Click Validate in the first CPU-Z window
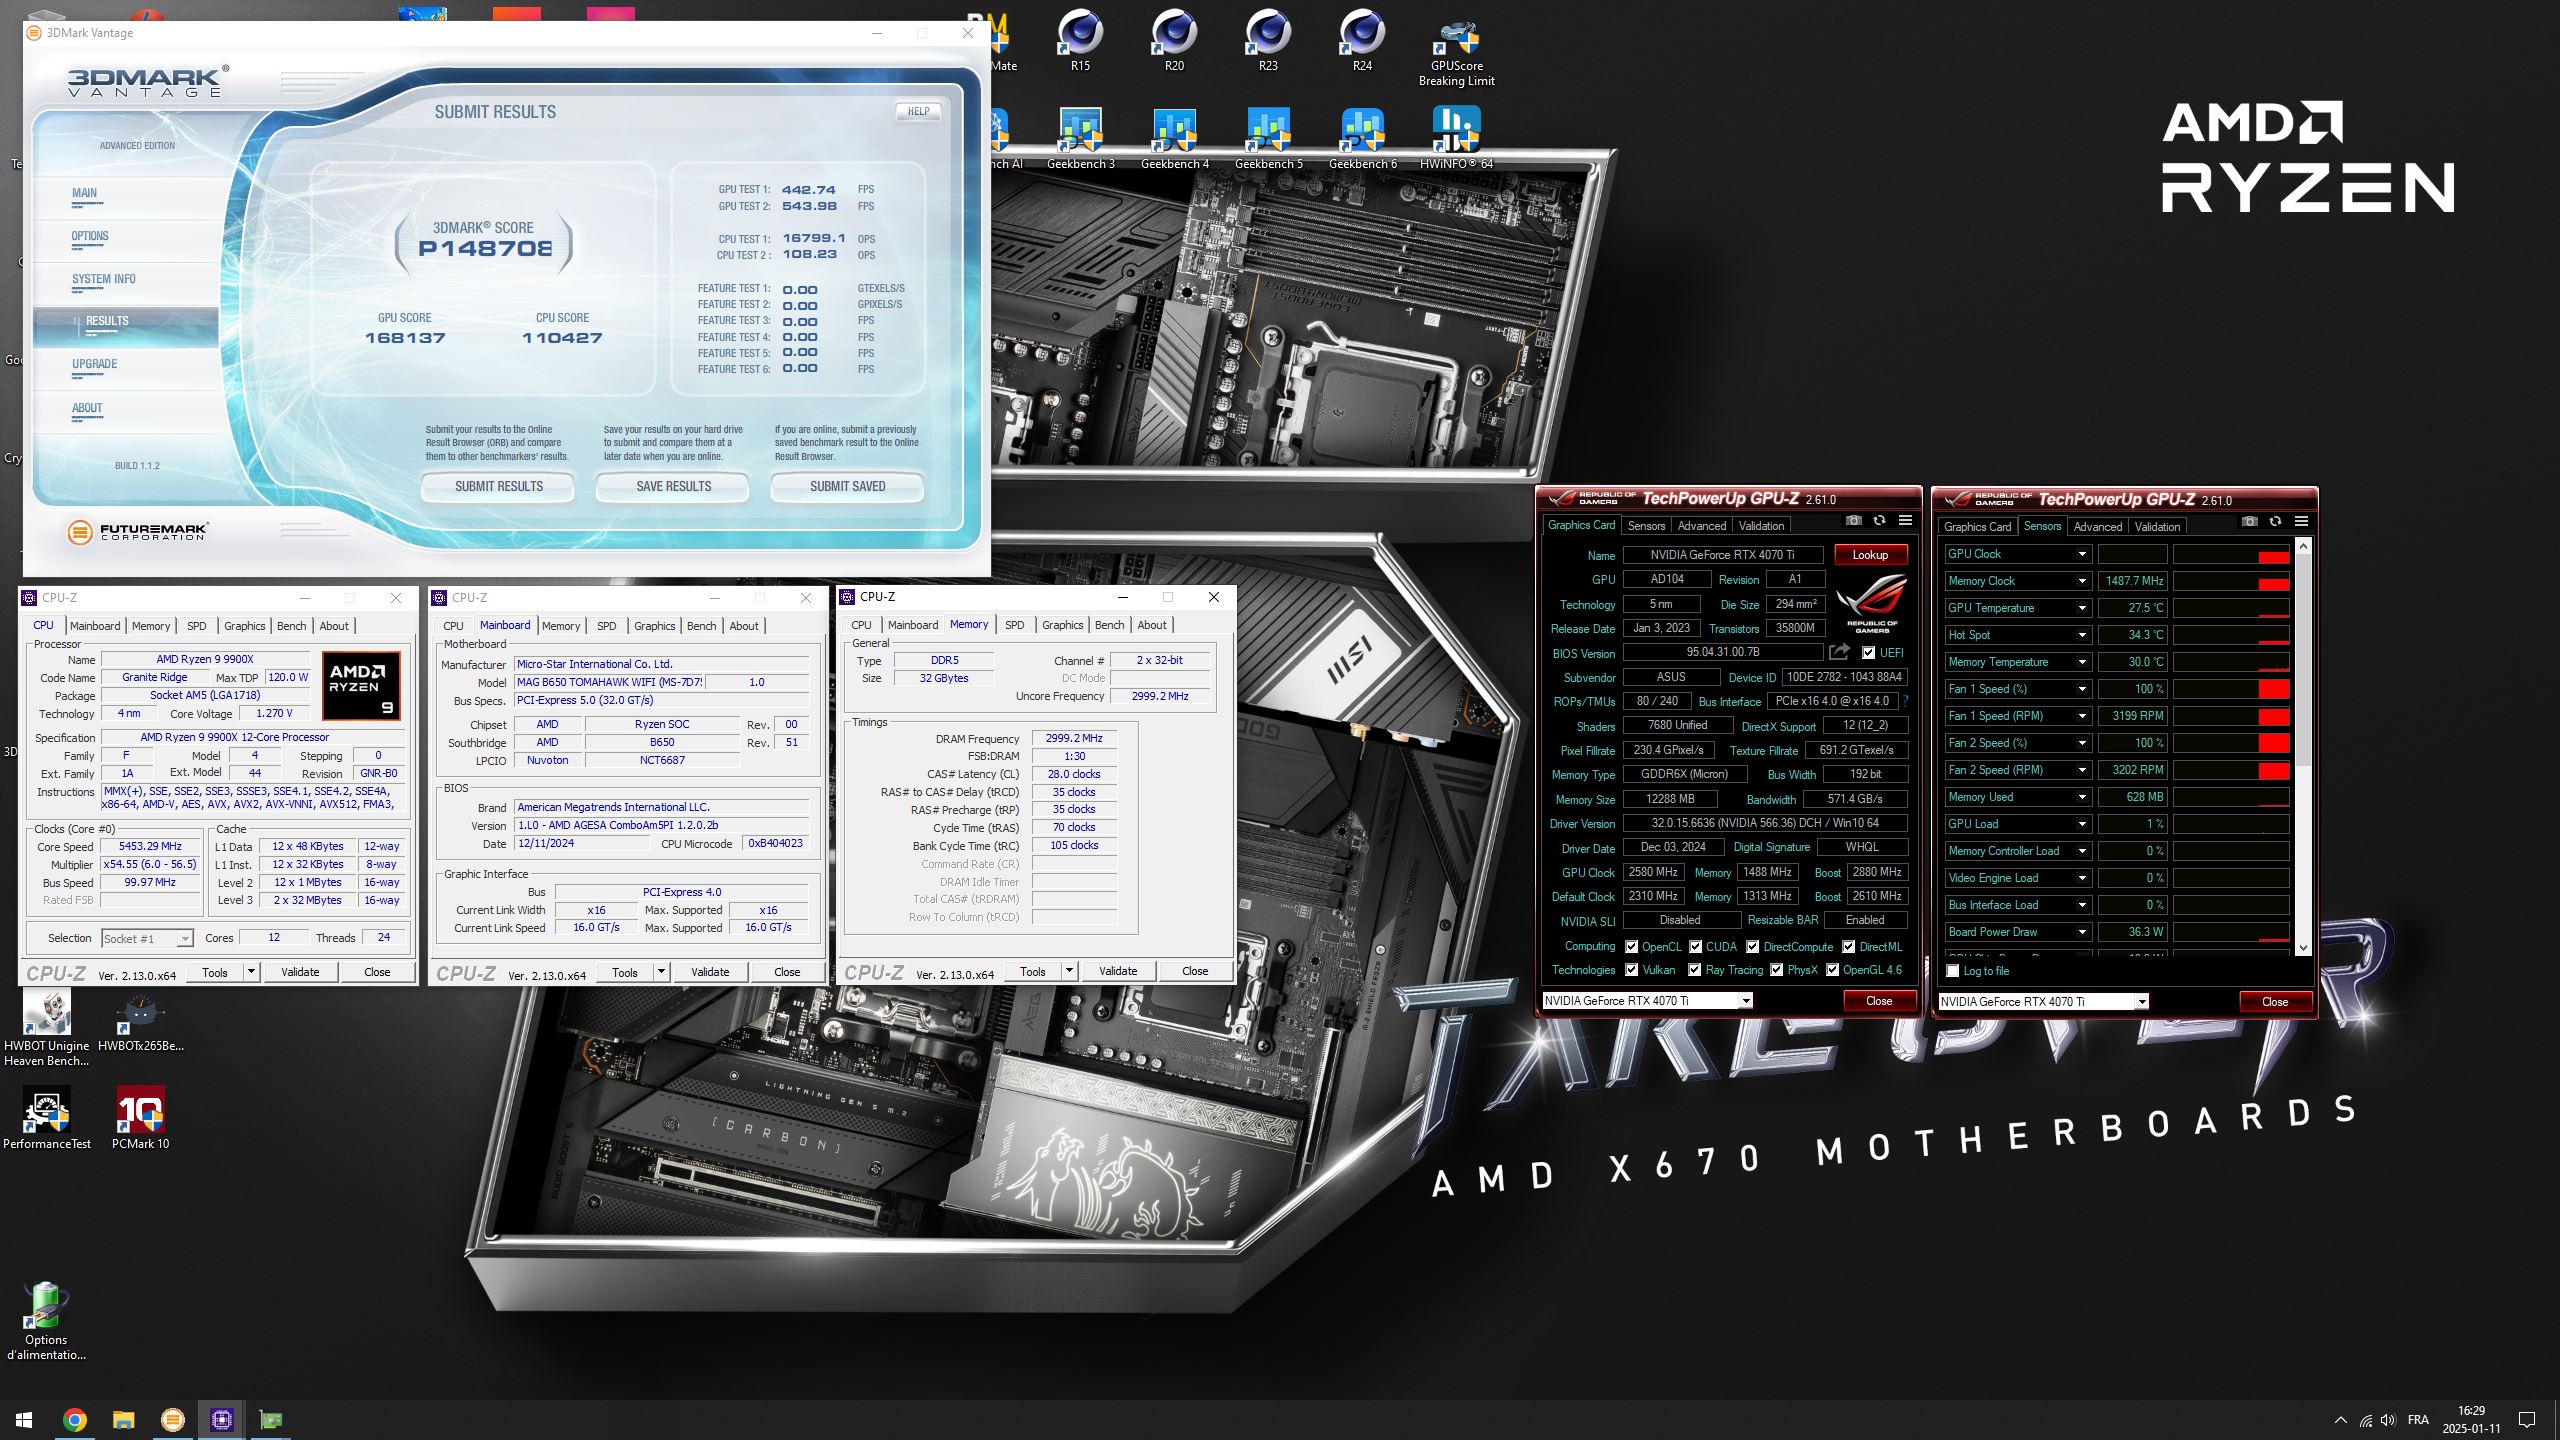 [x=300, y=972]
